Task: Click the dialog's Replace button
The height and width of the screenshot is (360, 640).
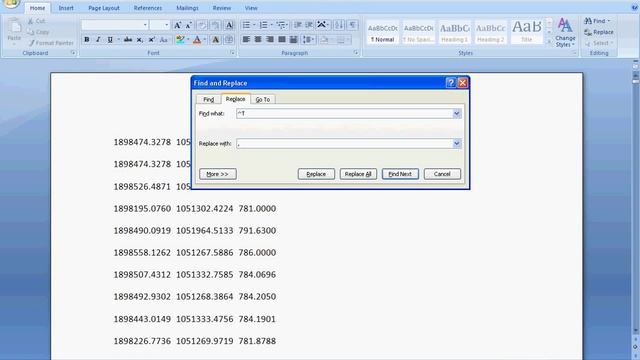Action: pyautogui.click(x=316, y=174)
